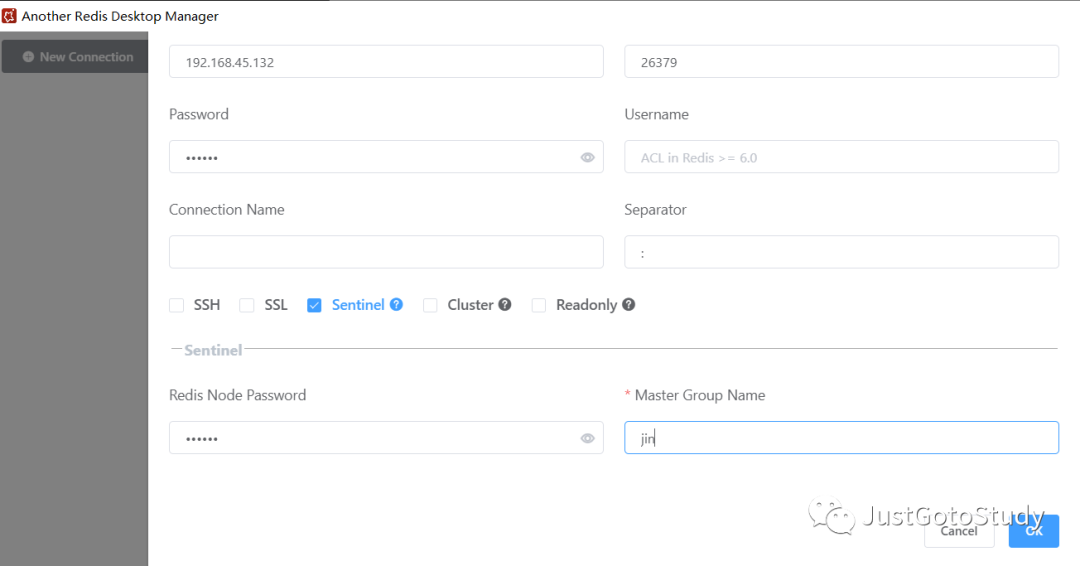Click the New Connection button
Viewport: 1080px width, 566px height.
75,56
